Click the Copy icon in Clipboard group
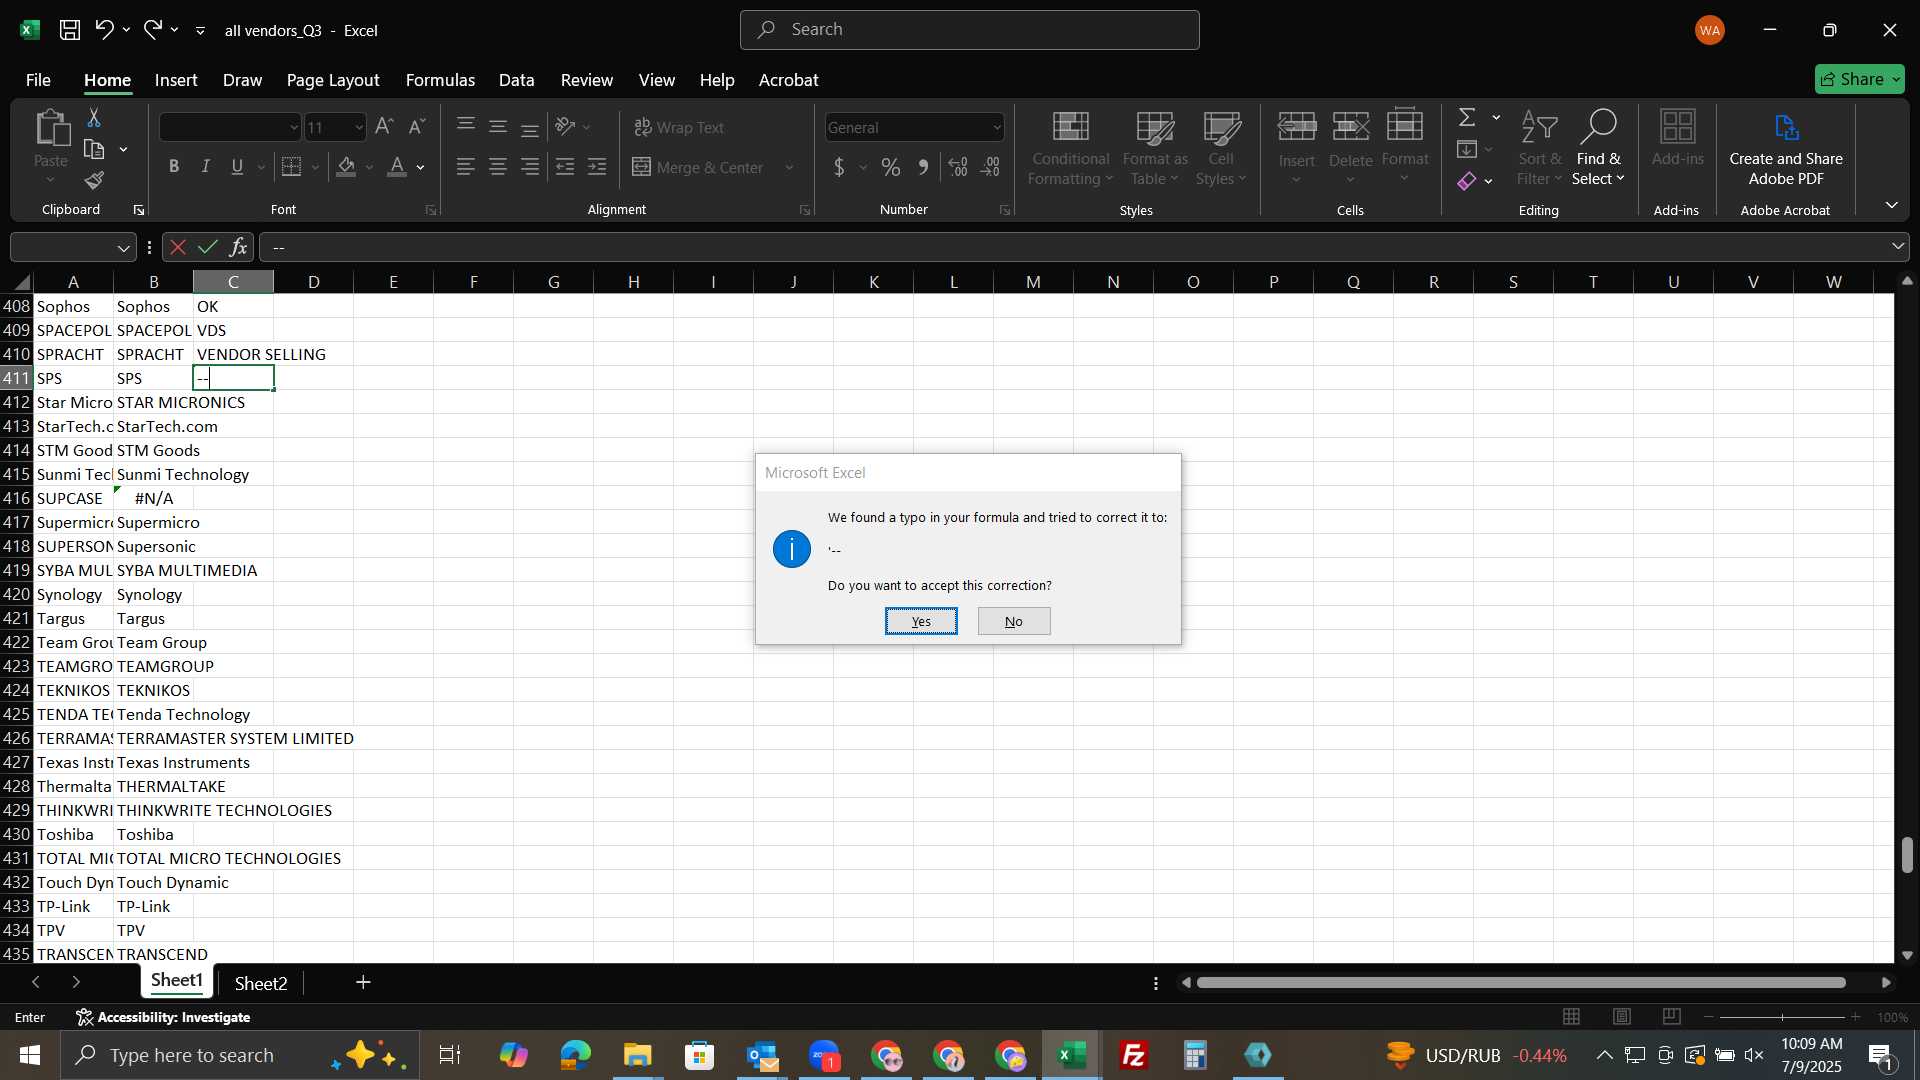This screenshot has width=1920, height=1080. pyautogui.click(x=94, y=150)
